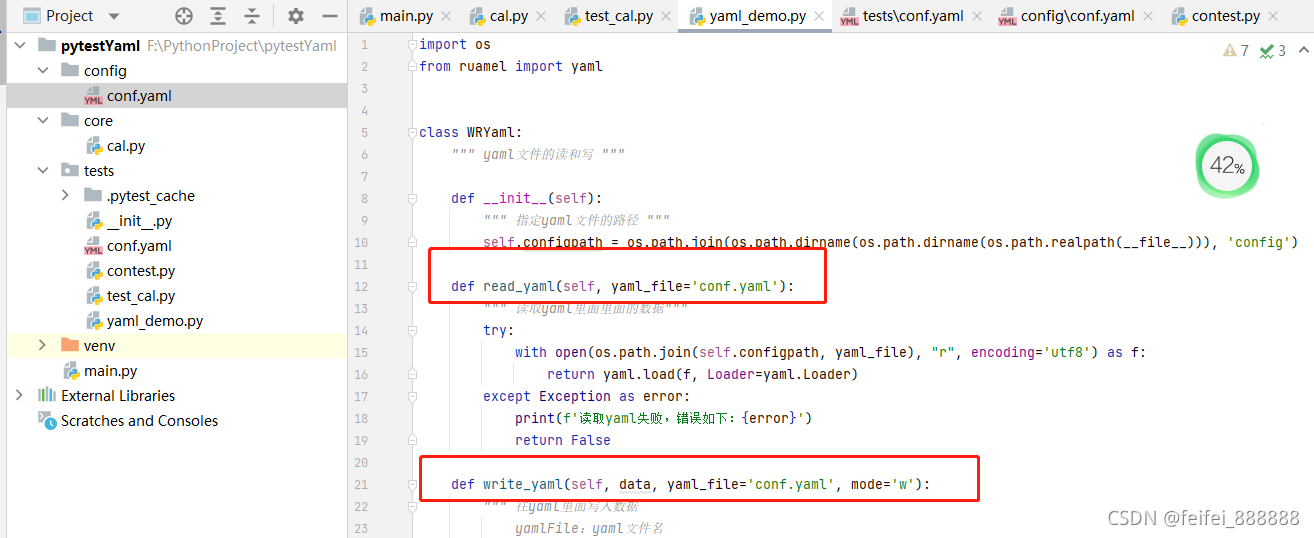
Task: Fold the import block at line 1
Action: click(413, 44)
